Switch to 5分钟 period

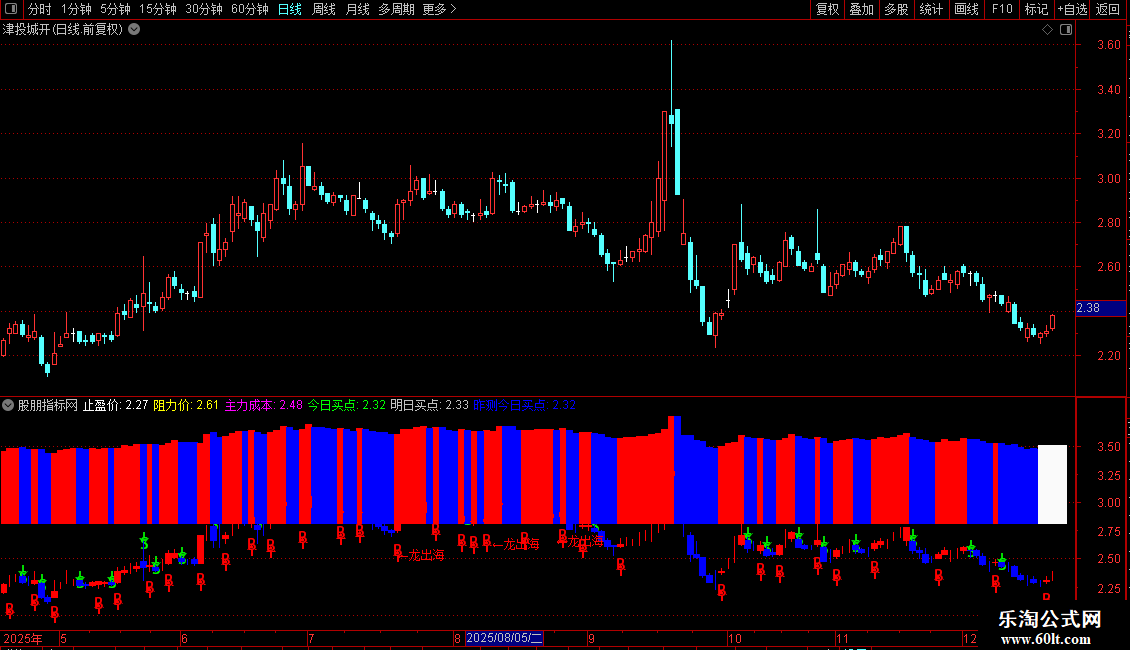click(115, 9)
